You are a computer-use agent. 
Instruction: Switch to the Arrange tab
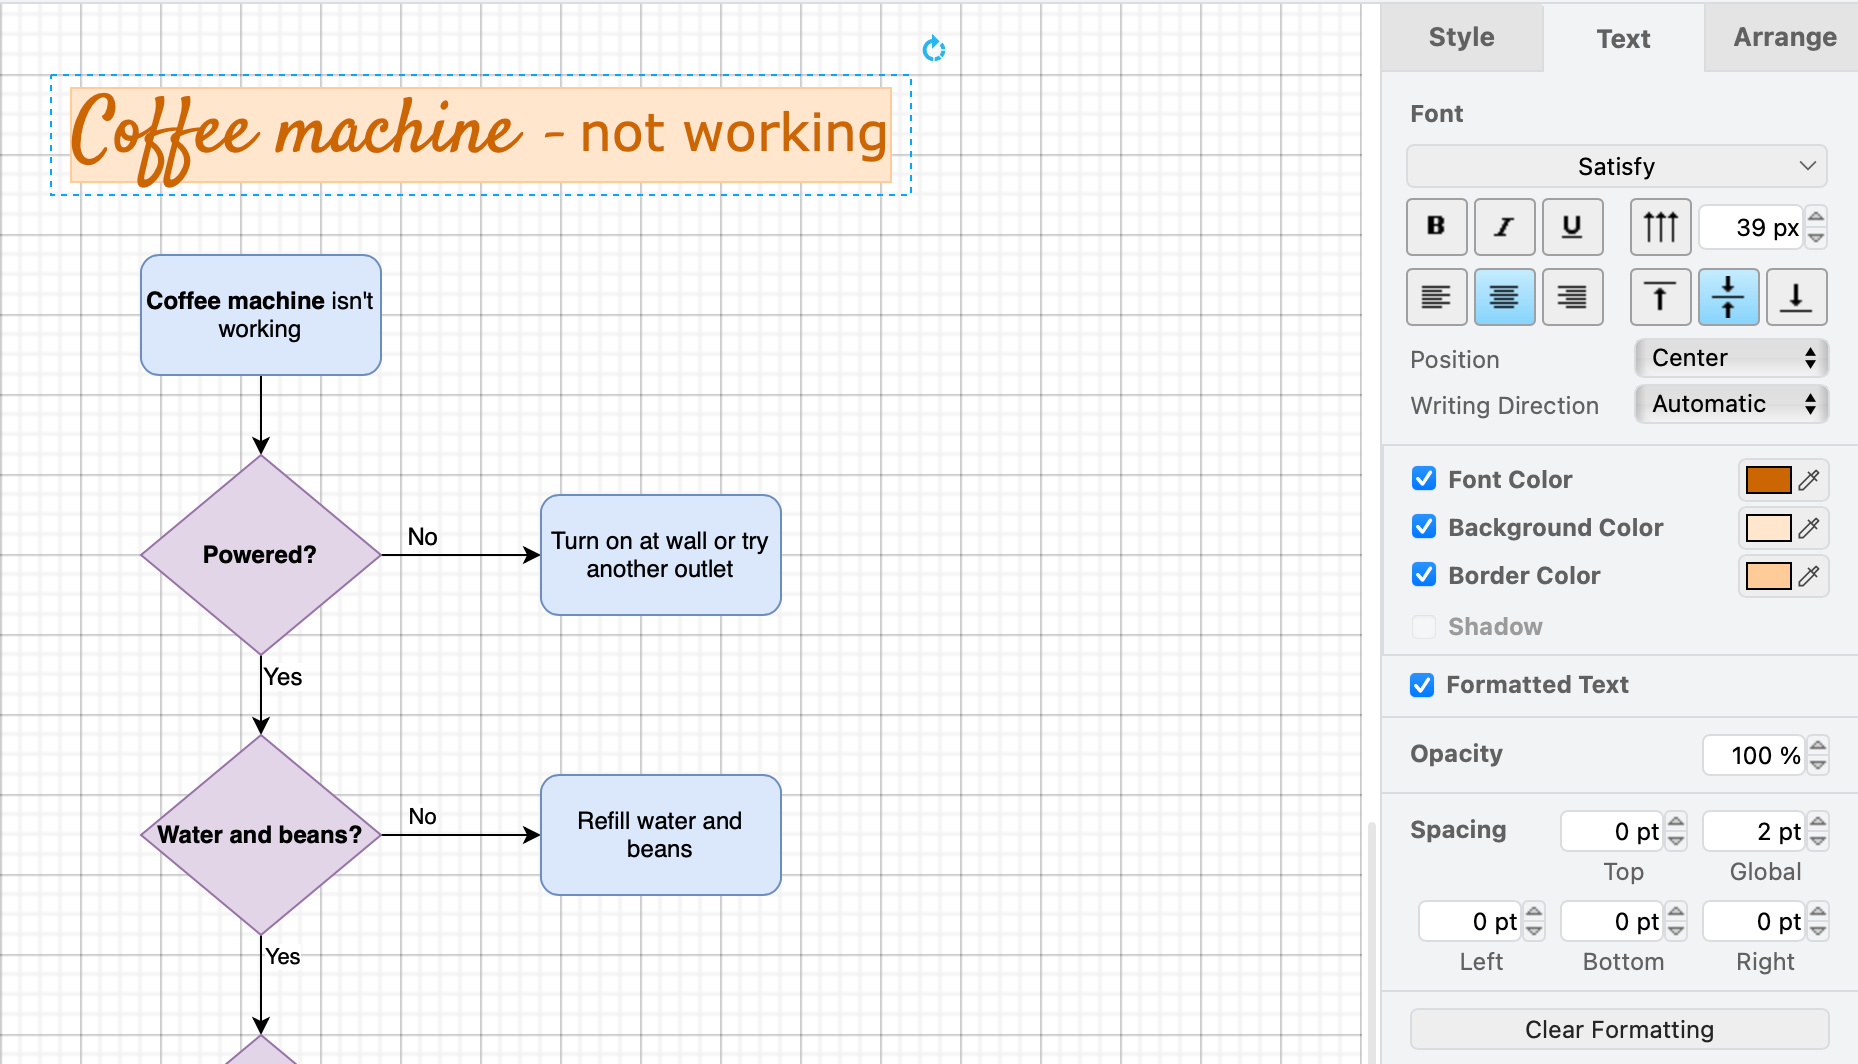1784,37
